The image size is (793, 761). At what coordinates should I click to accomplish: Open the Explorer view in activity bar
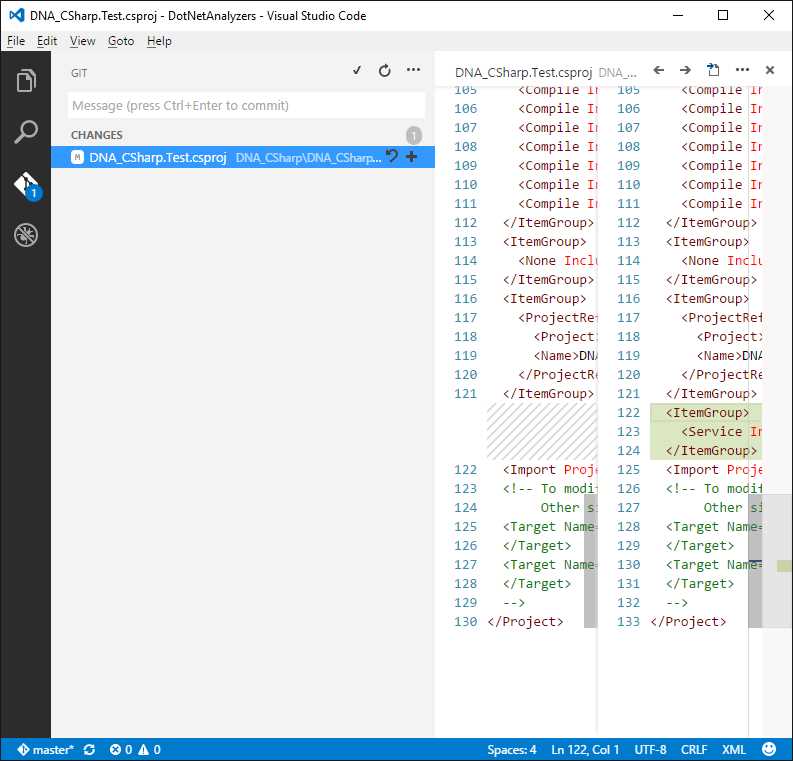click(26, 81)
